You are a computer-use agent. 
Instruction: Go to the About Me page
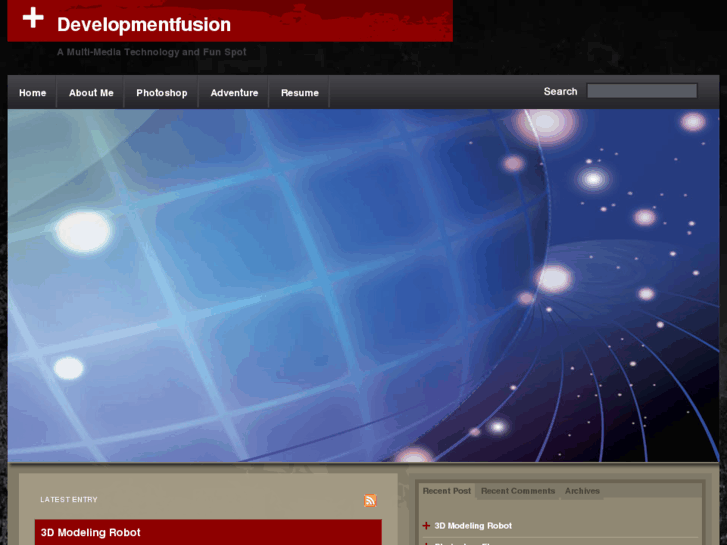(91, 93)
